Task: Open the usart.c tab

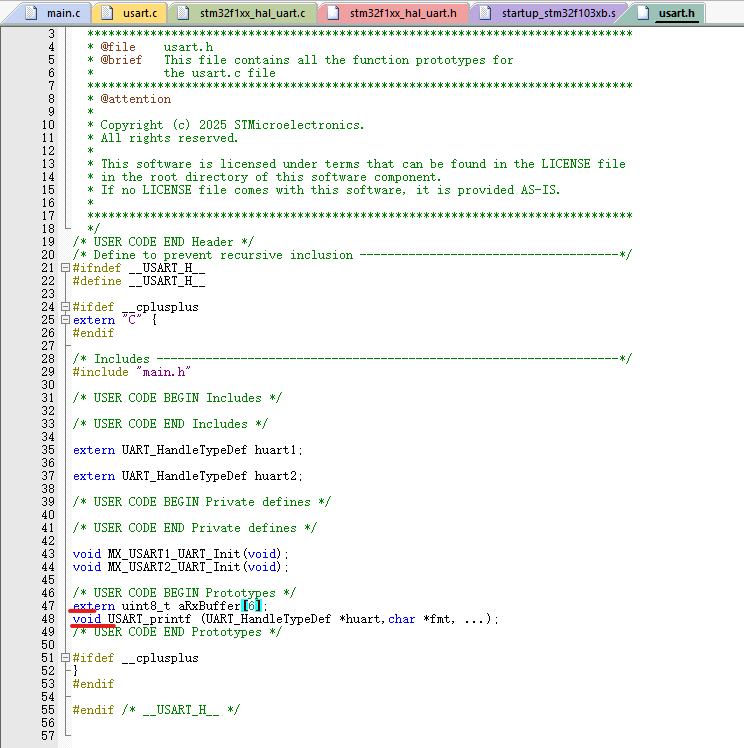Action: click(131, 13)
